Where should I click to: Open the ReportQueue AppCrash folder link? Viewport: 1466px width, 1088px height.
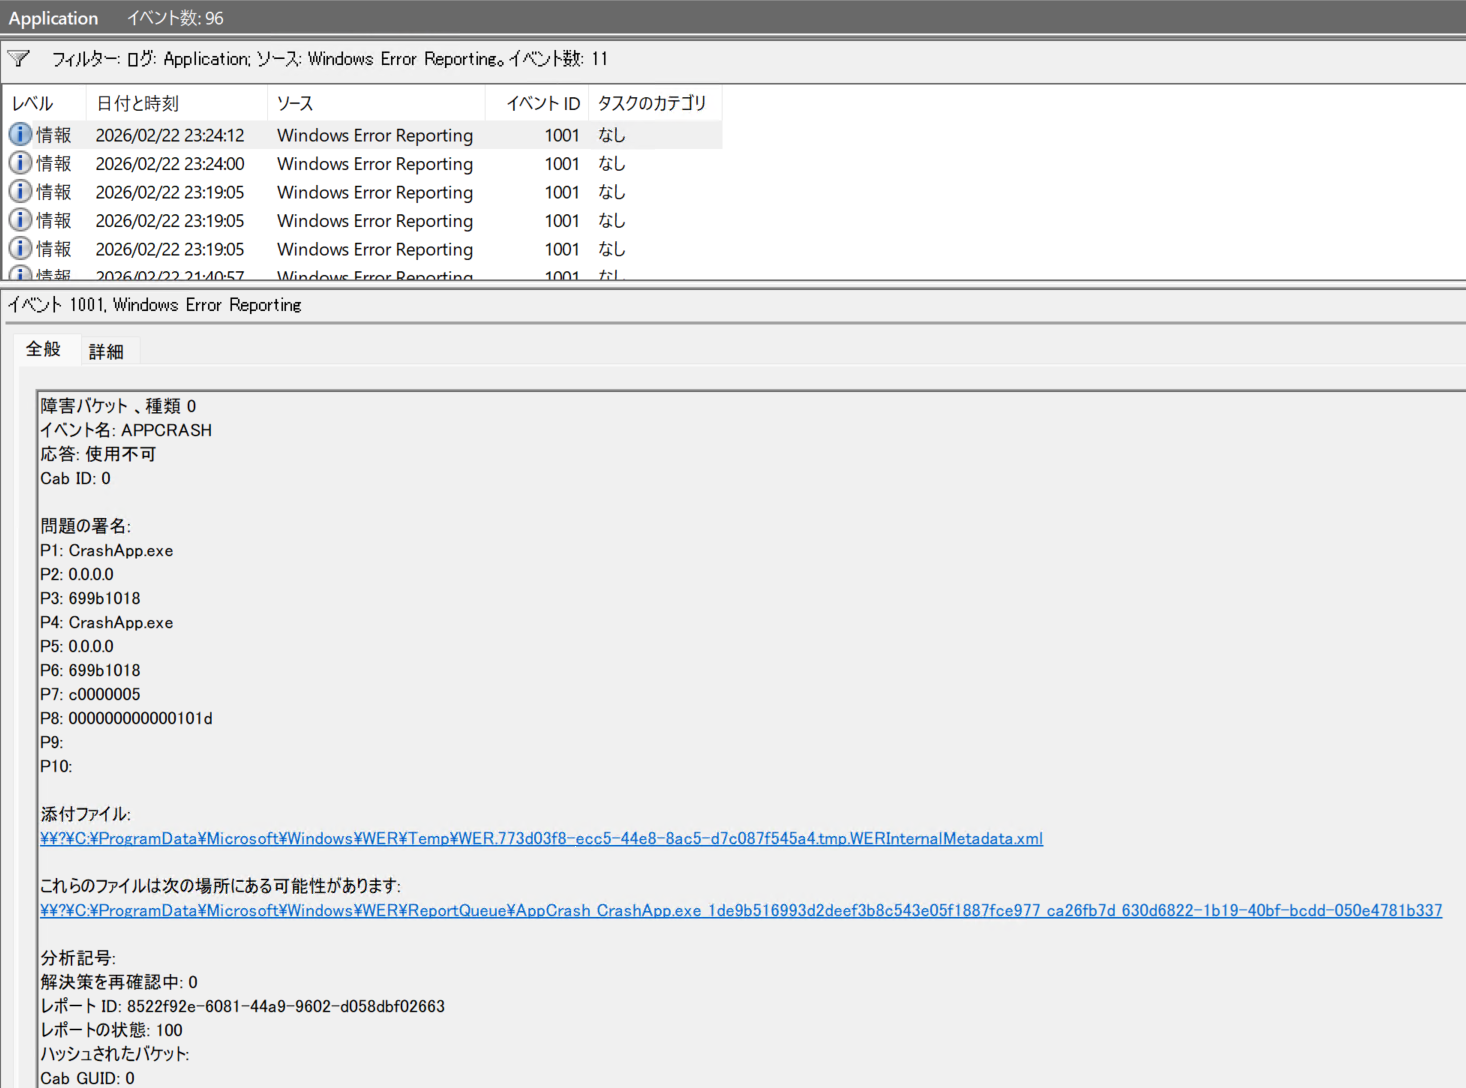740,911
